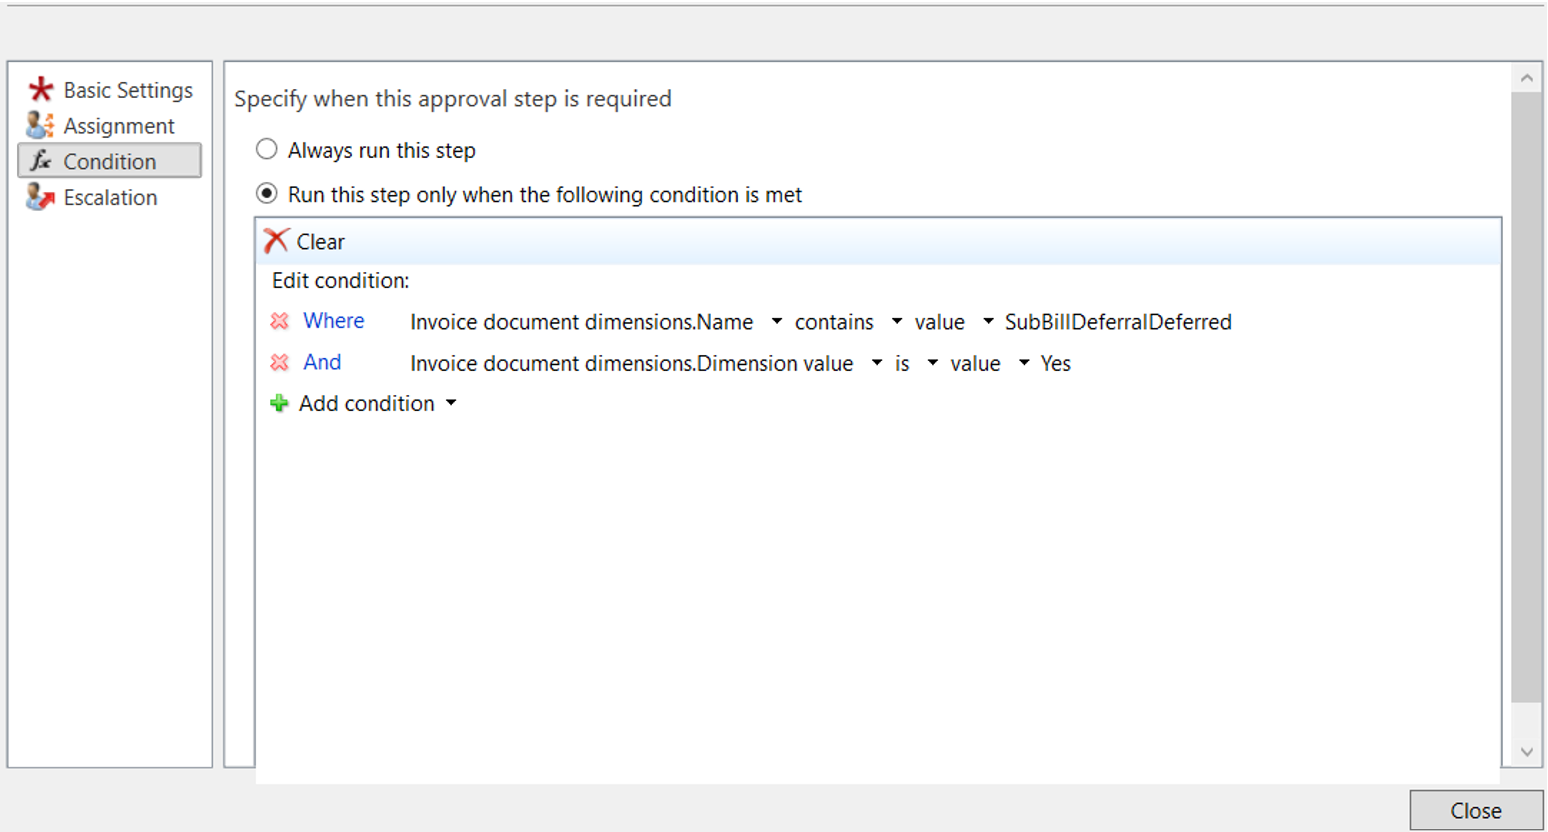Open the Assignment page
This screenshot has width=1548, height=832.
tap(119, 126)
